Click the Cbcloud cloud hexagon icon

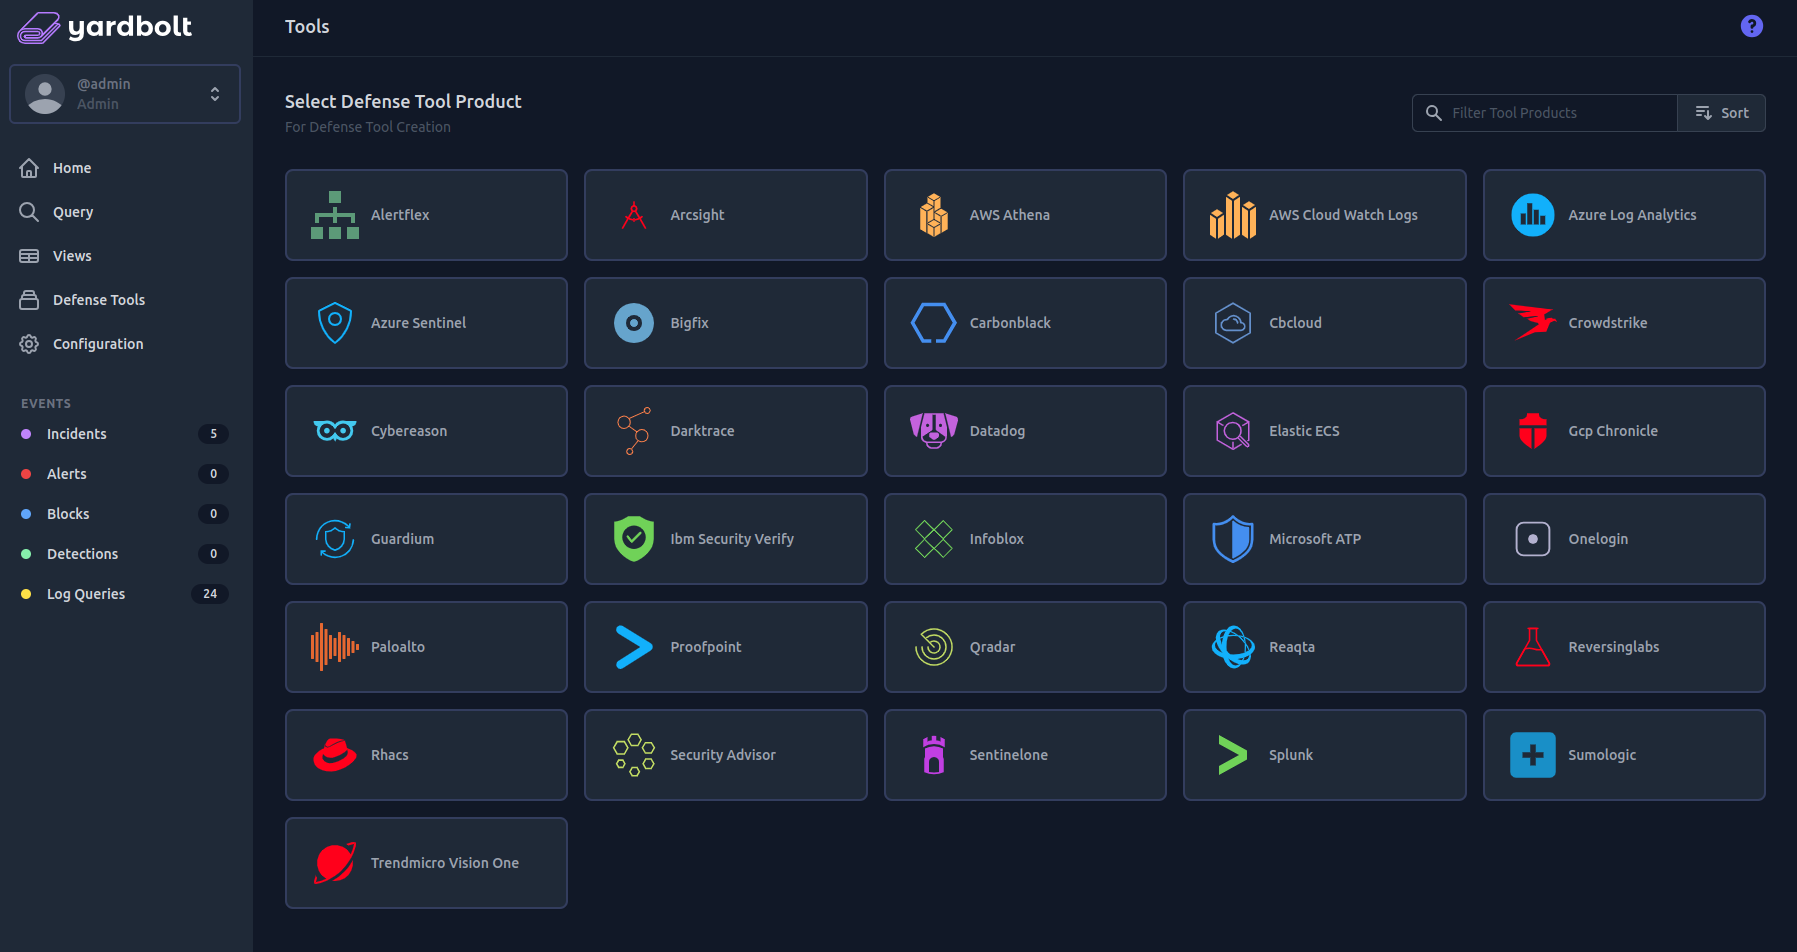[1233, 323]
